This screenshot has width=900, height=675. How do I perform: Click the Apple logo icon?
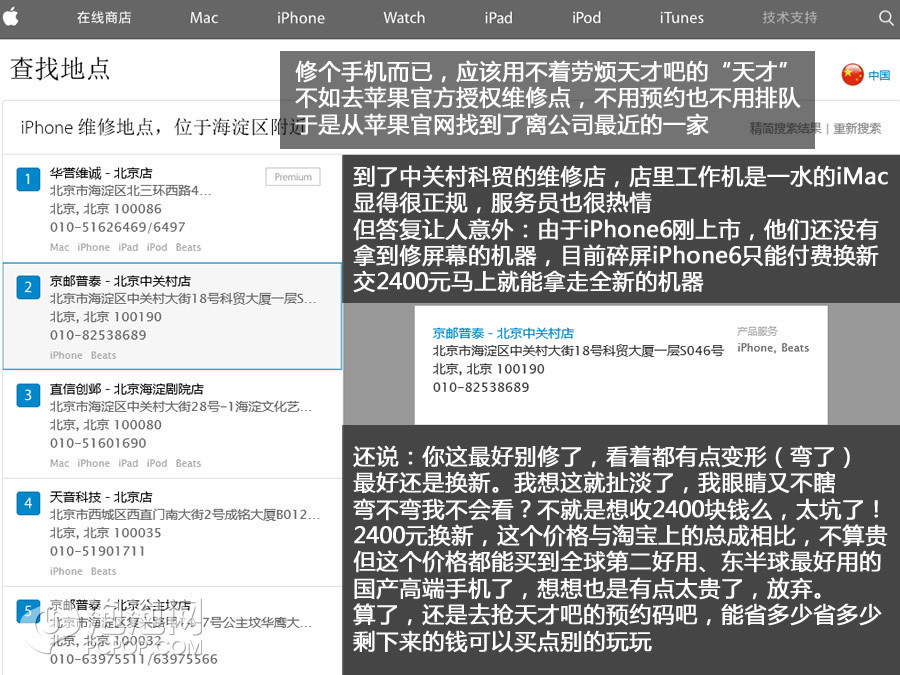(10, 17)
